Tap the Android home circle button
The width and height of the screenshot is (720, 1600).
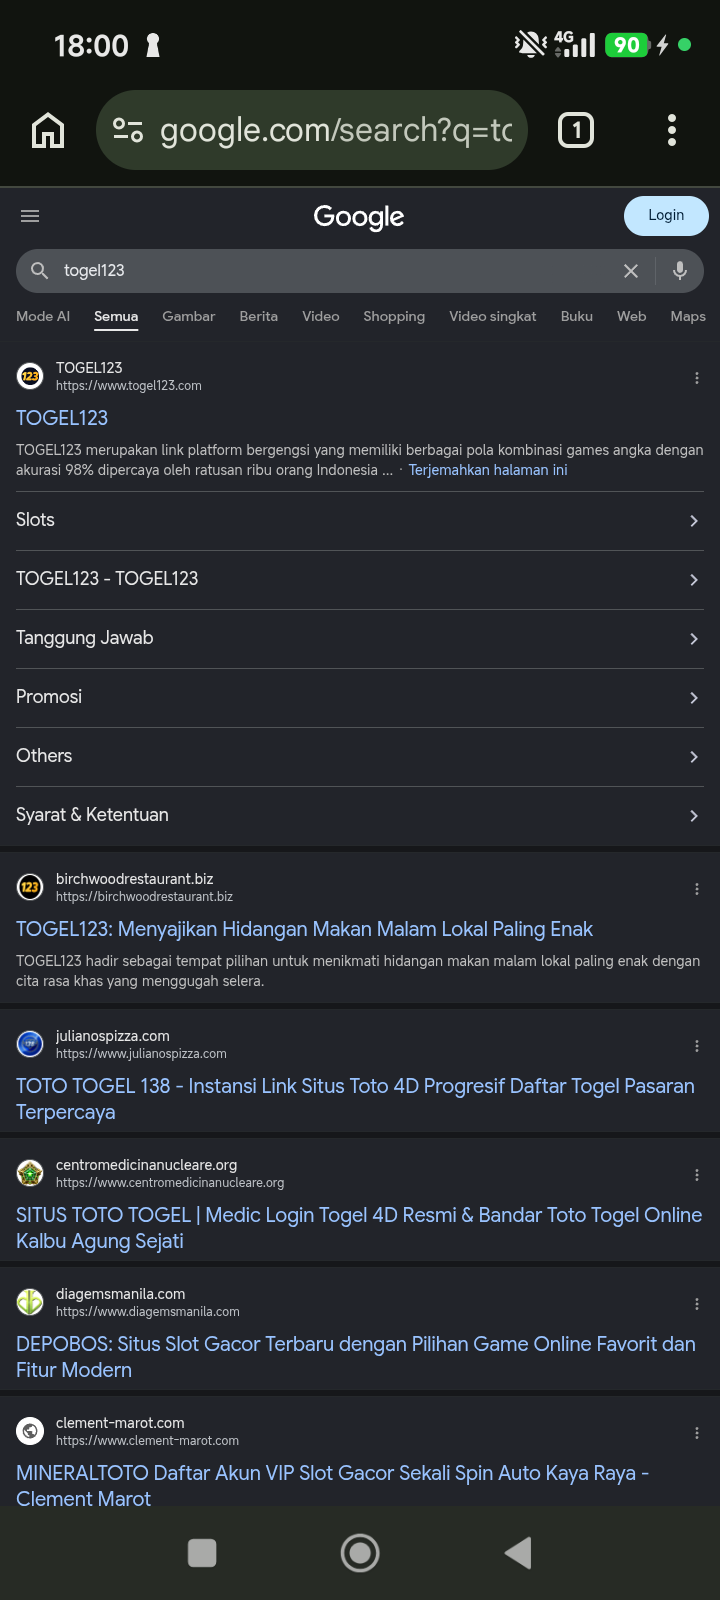click(360, 1553)
